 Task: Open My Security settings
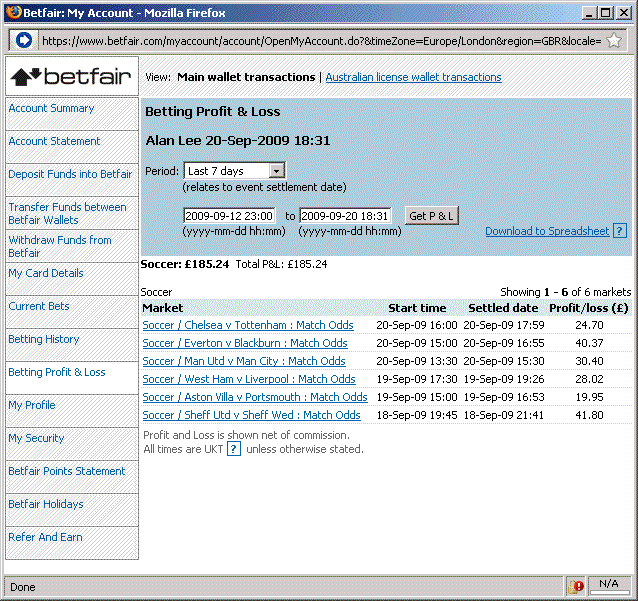(36, 438)
